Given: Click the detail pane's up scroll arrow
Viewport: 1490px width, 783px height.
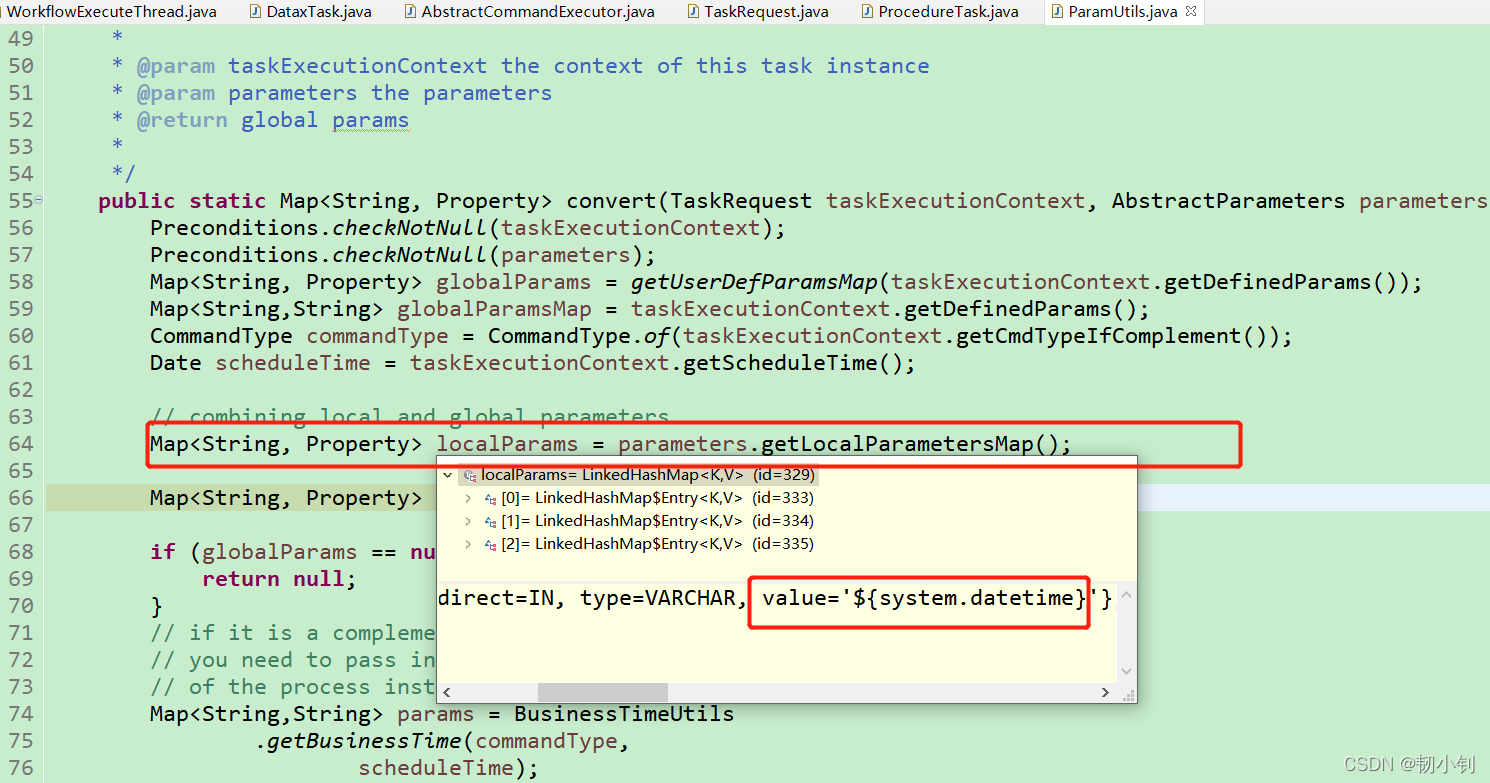Looking at the screenshot, I should (1126, 594).
